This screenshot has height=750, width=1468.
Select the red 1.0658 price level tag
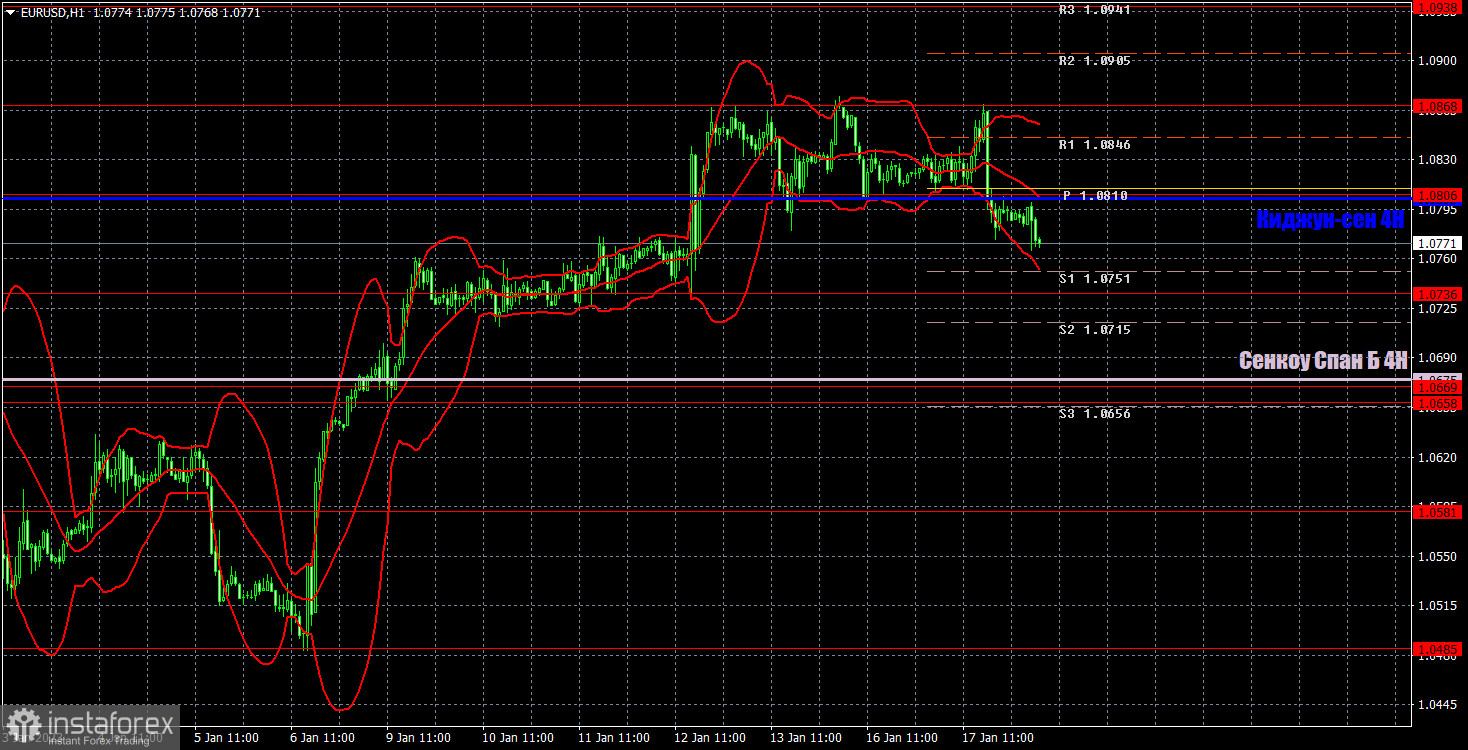pos(1438,403)
